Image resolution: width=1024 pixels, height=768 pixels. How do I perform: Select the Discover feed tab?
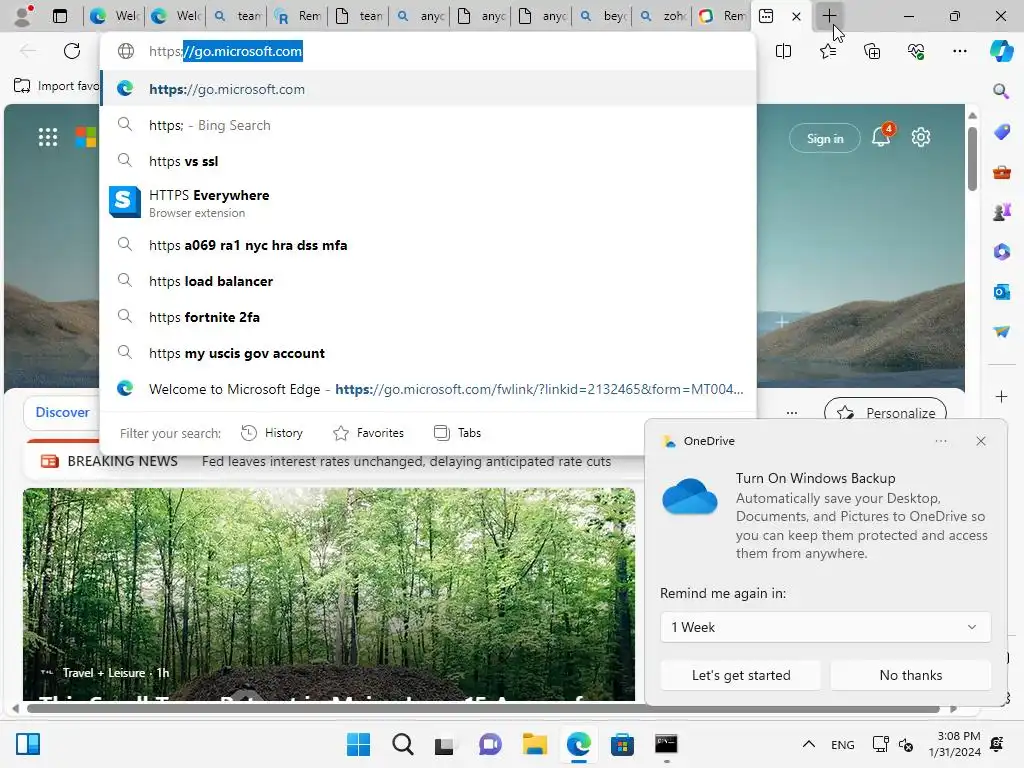[62, 412]
